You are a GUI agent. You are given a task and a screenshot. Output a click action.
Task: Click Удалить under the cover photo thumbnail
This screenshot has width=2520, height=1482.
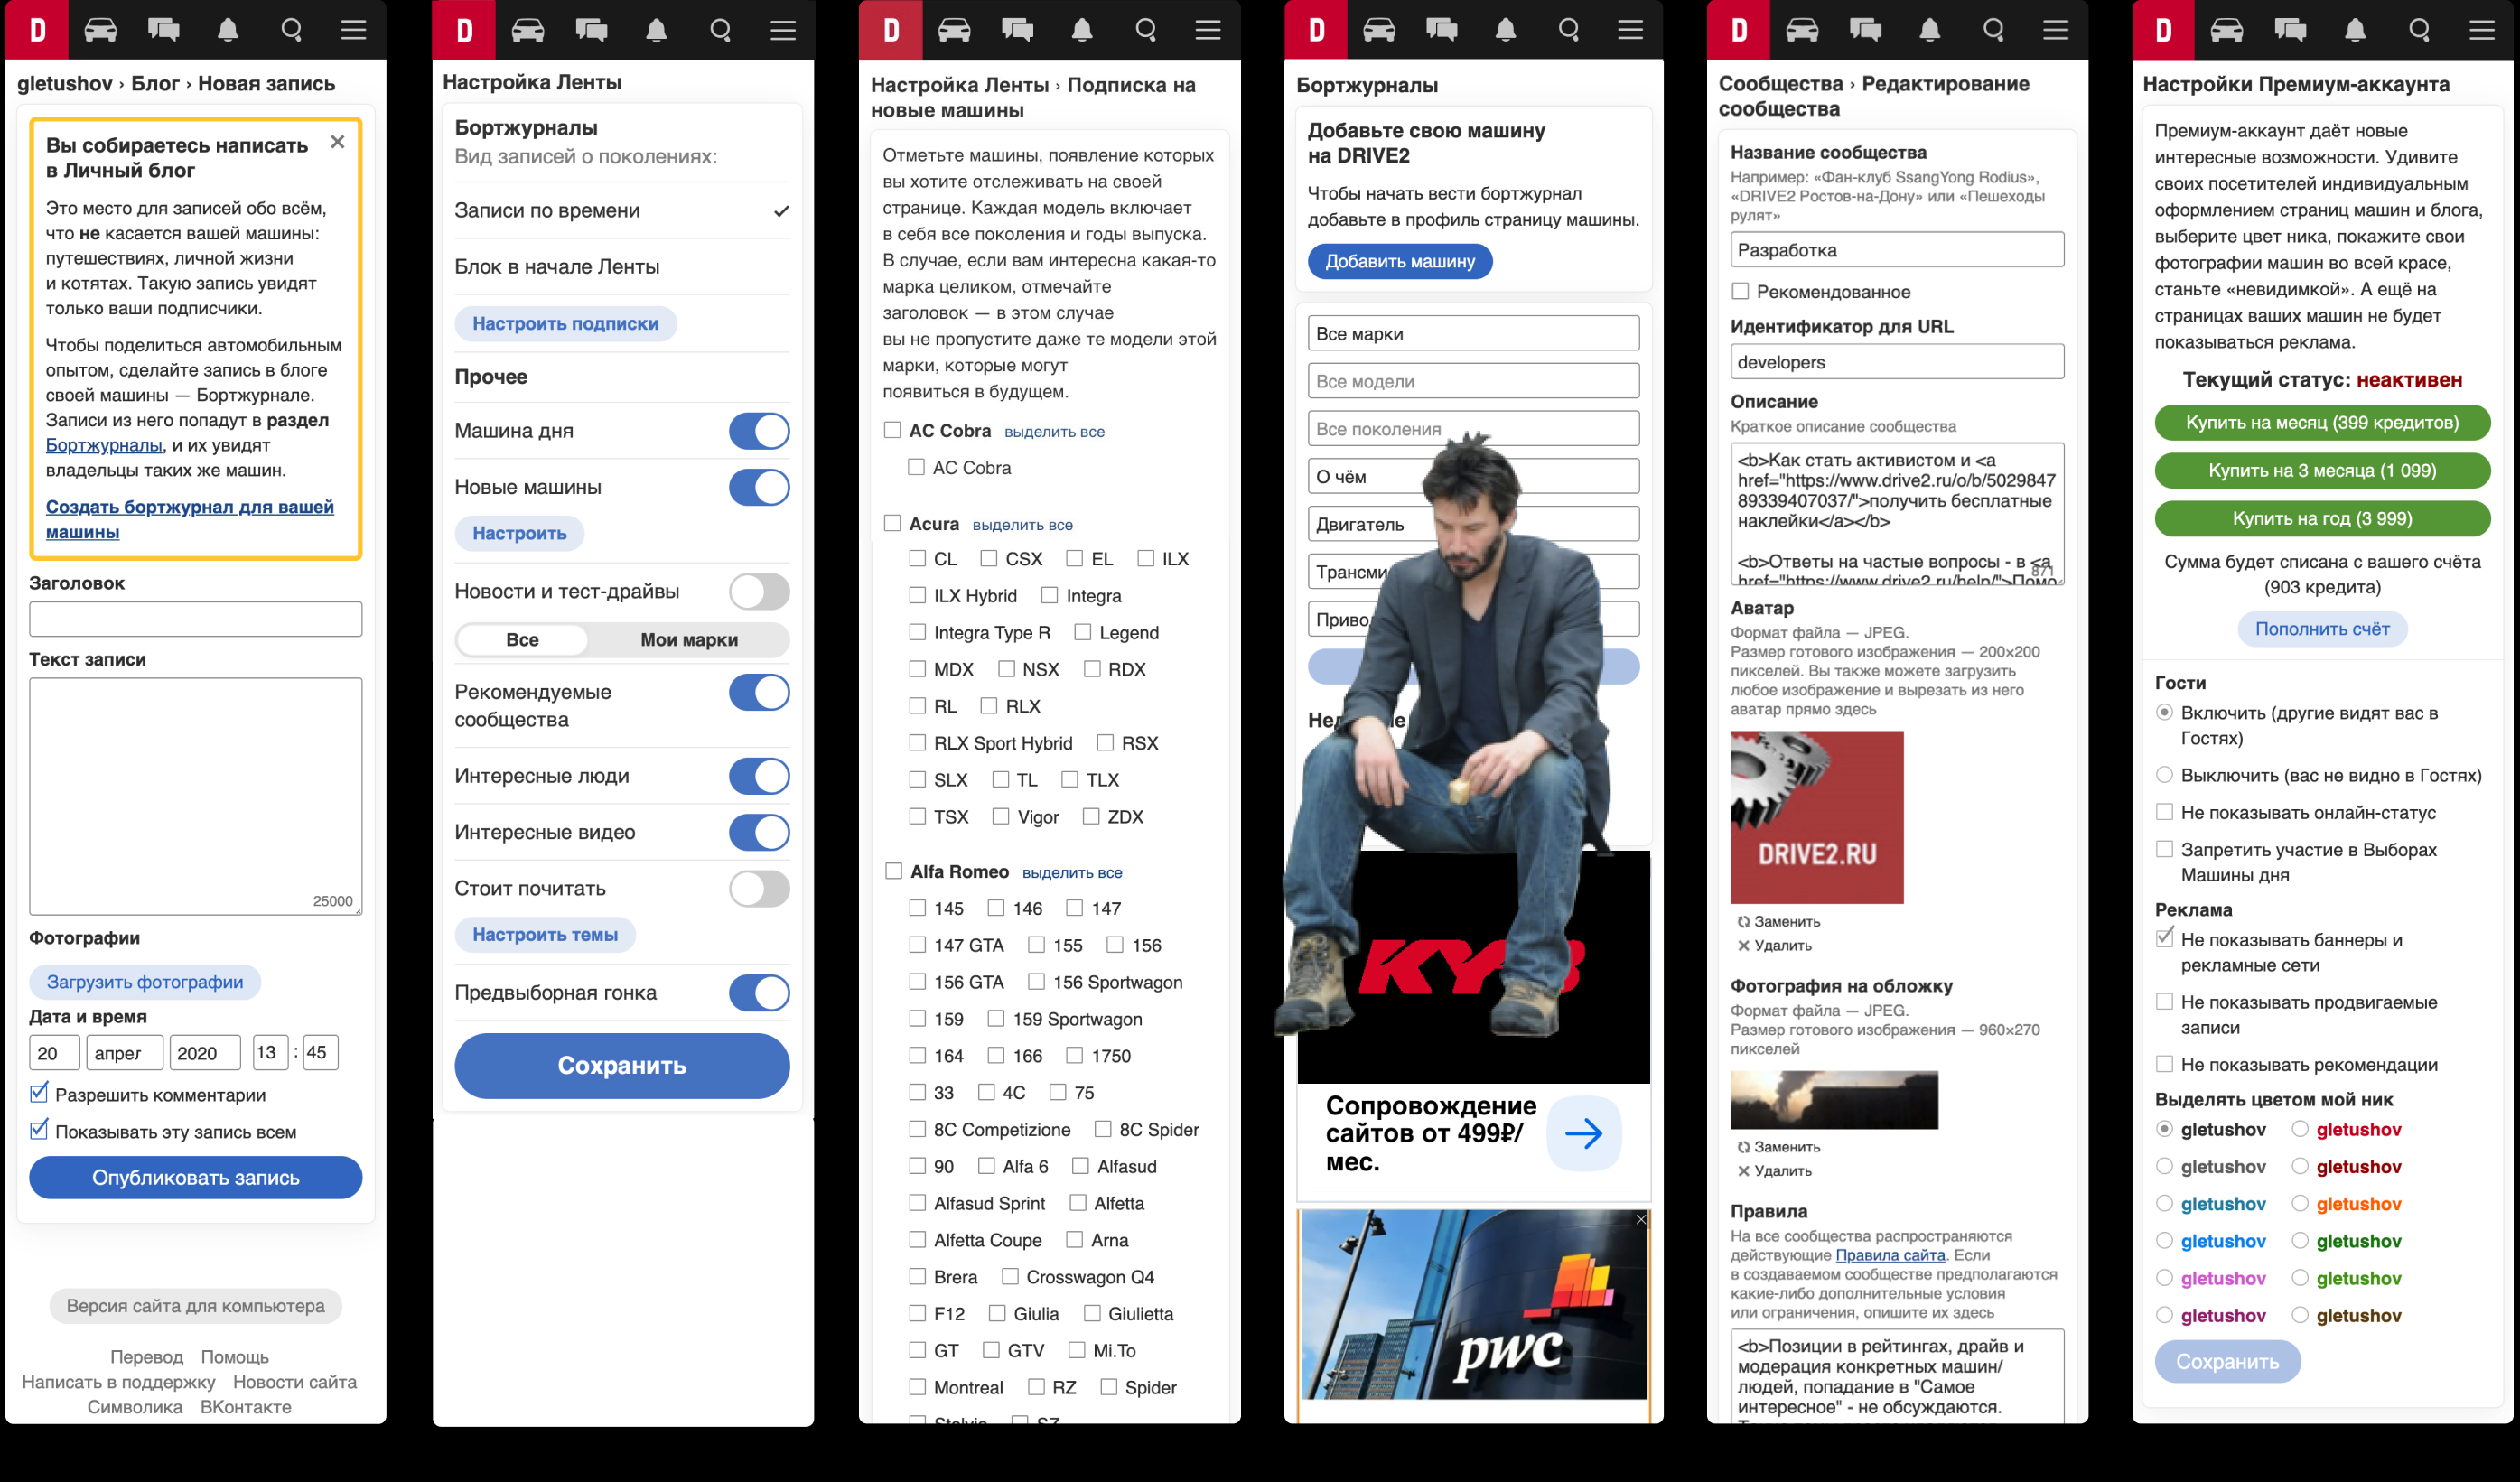tap(1781, 1171)
